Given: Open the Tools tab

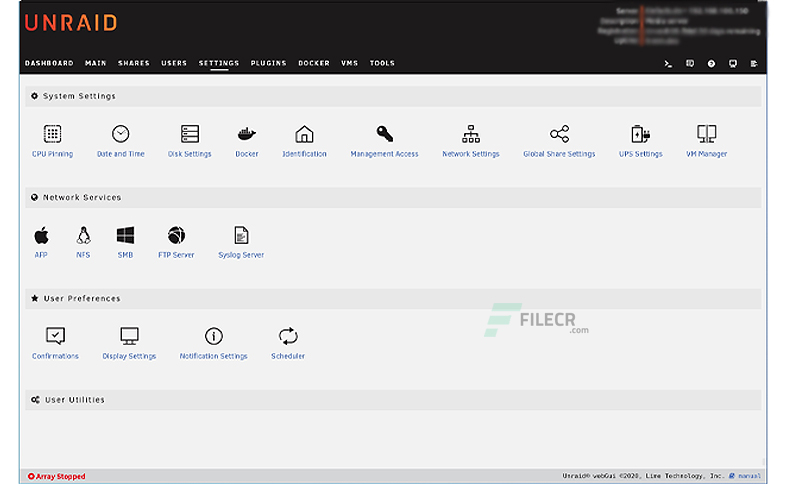Looking at the screenshot, I should click(x=382, y=63).
